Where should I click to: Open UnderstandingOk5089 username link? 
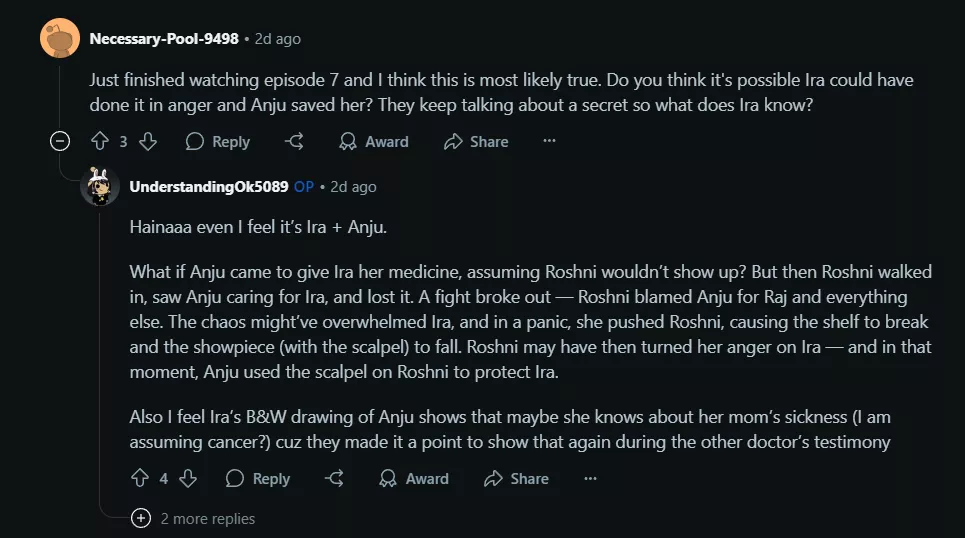click(x=209, y=187)
